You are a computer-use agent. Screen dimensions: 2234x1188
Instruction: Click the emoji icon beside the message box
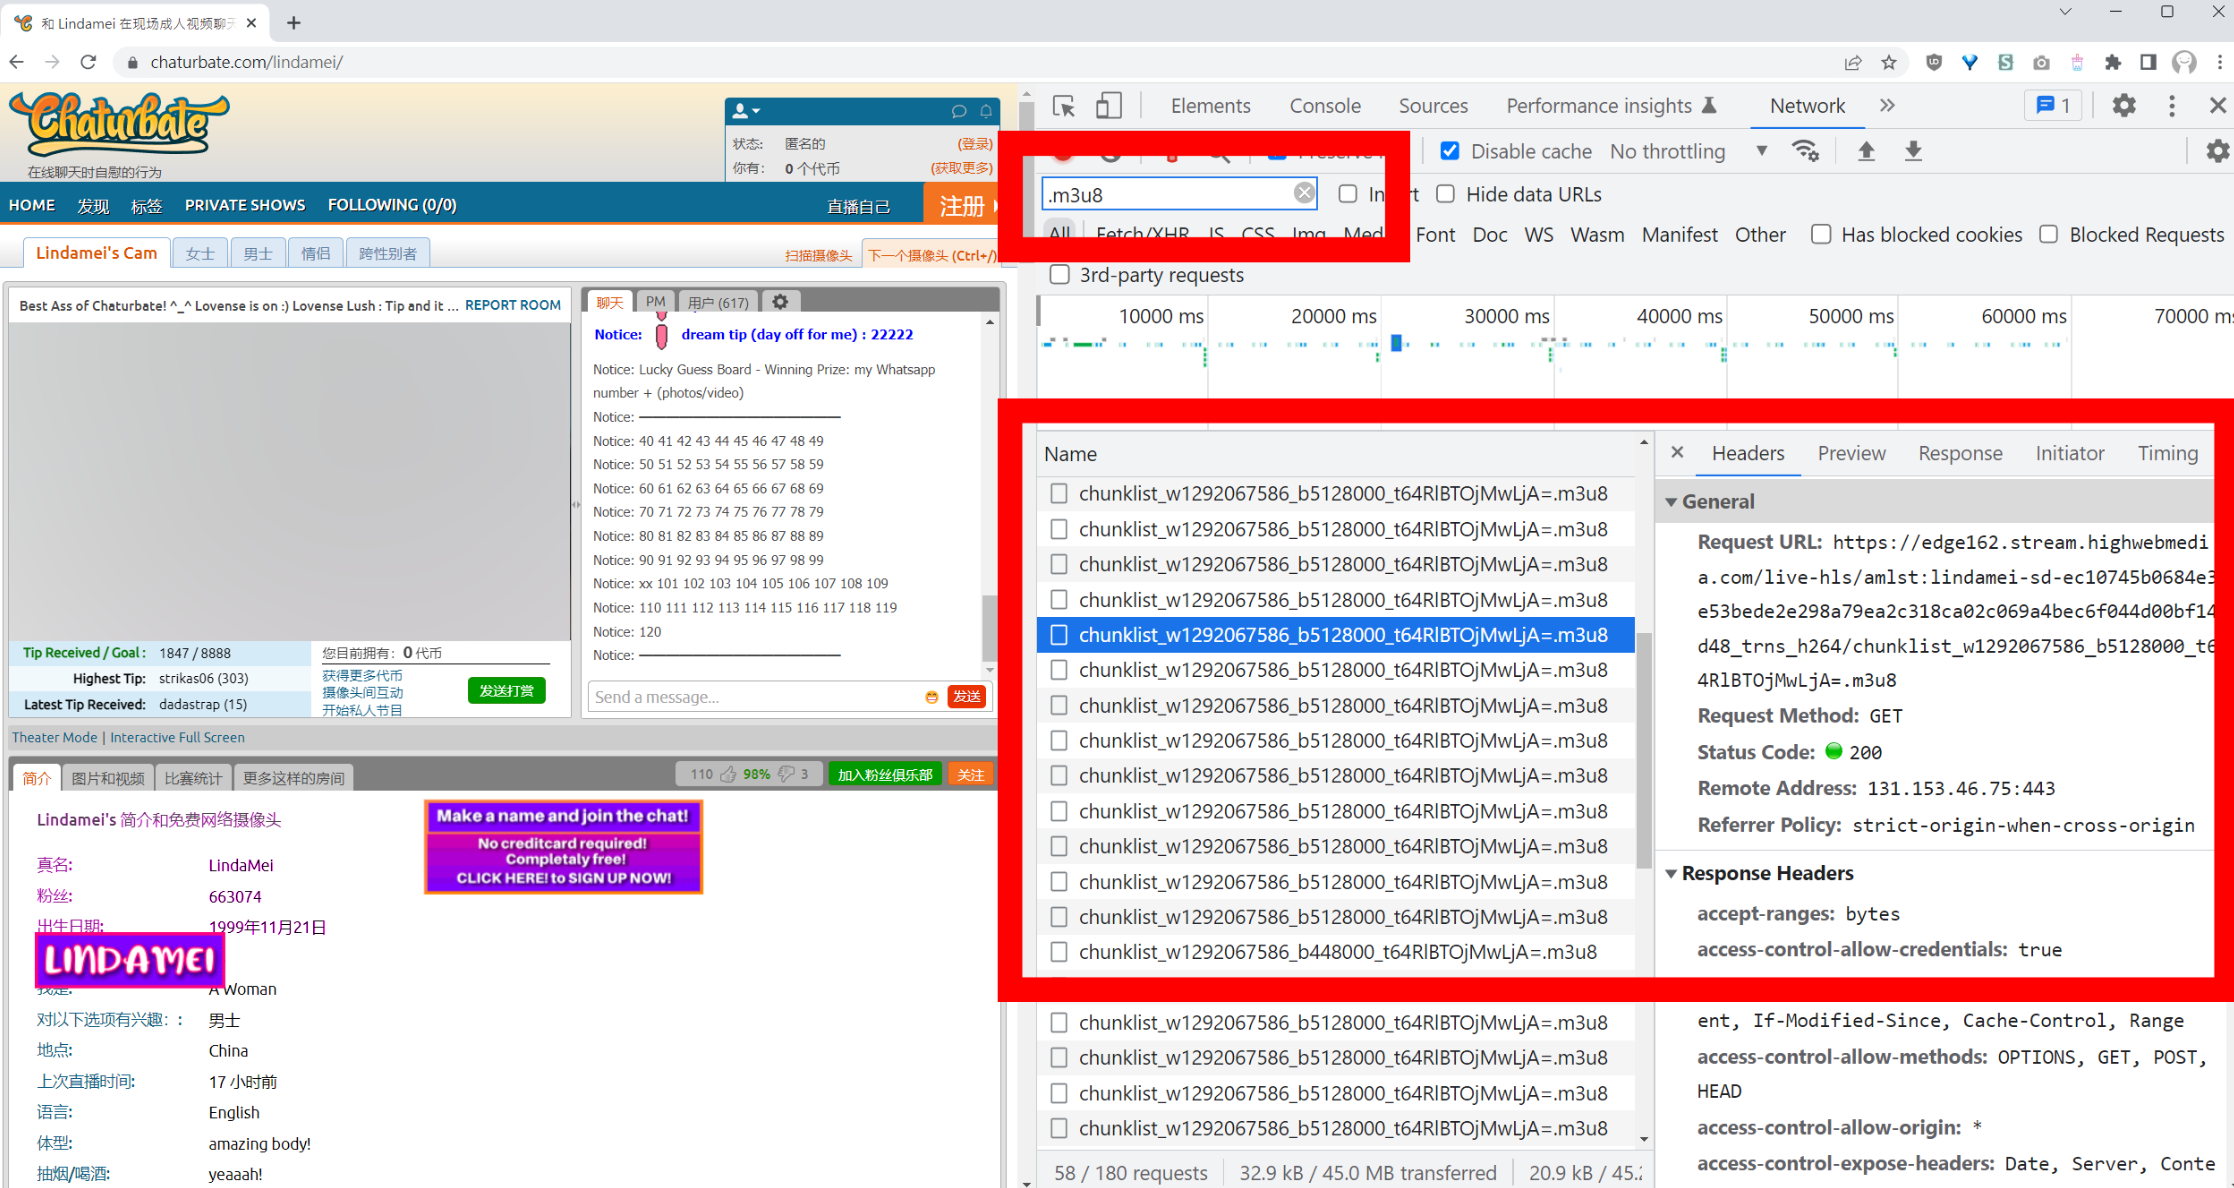[930, 696]
